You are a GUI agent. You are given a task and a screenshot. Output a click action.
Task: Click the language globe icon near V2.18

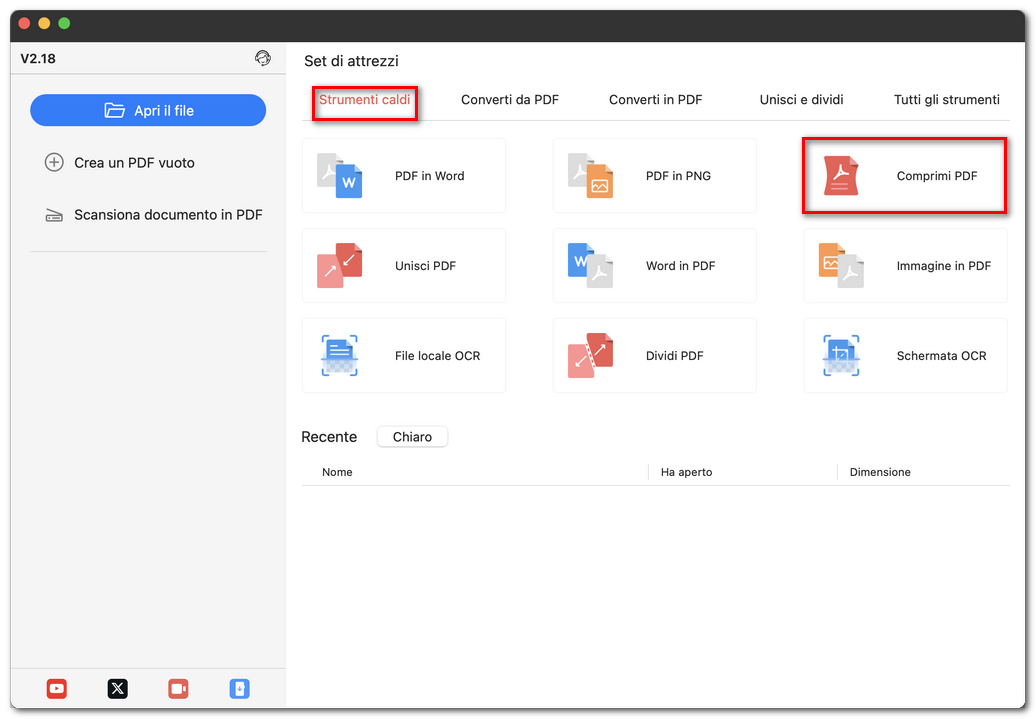point(263,58)
